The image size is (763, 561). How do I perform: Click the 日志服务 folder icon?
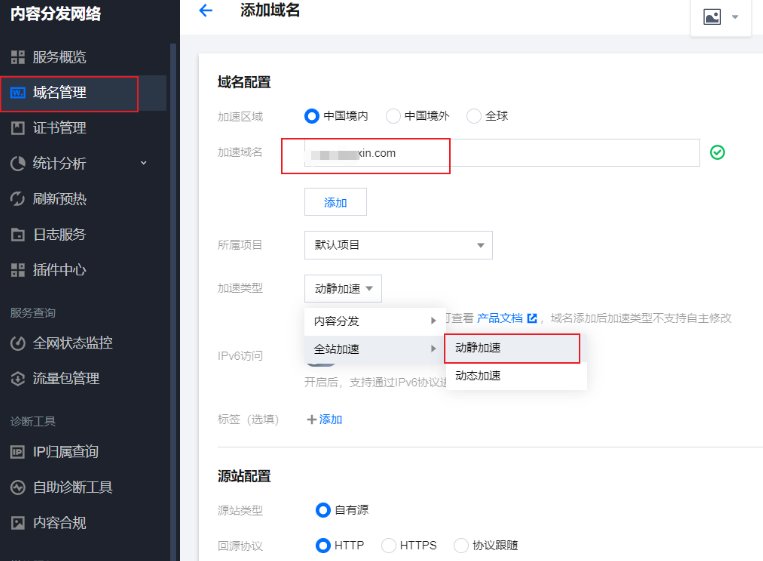click(18, 235)
